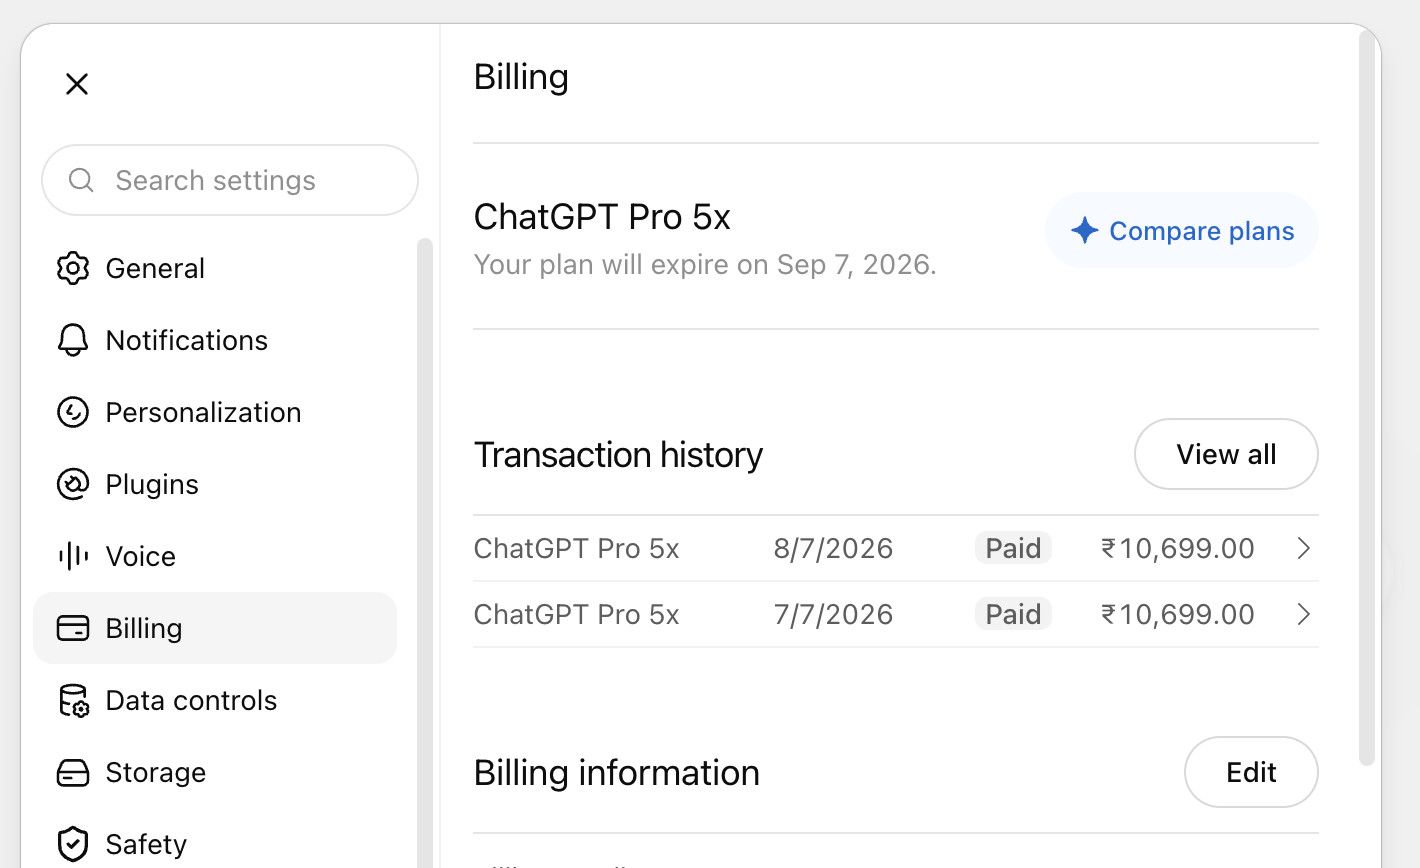1420x868 pixels.
Task: Click the Data controls database icon
Action: coord(73,700)
